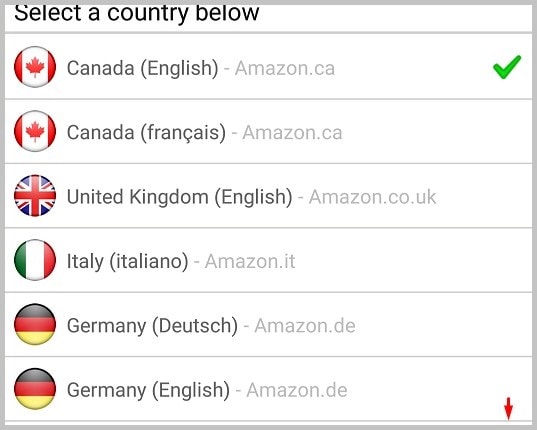Pick Germany (Deutsch) as country
The height and width of the screenshot is (430, 537).
point(268,325)
